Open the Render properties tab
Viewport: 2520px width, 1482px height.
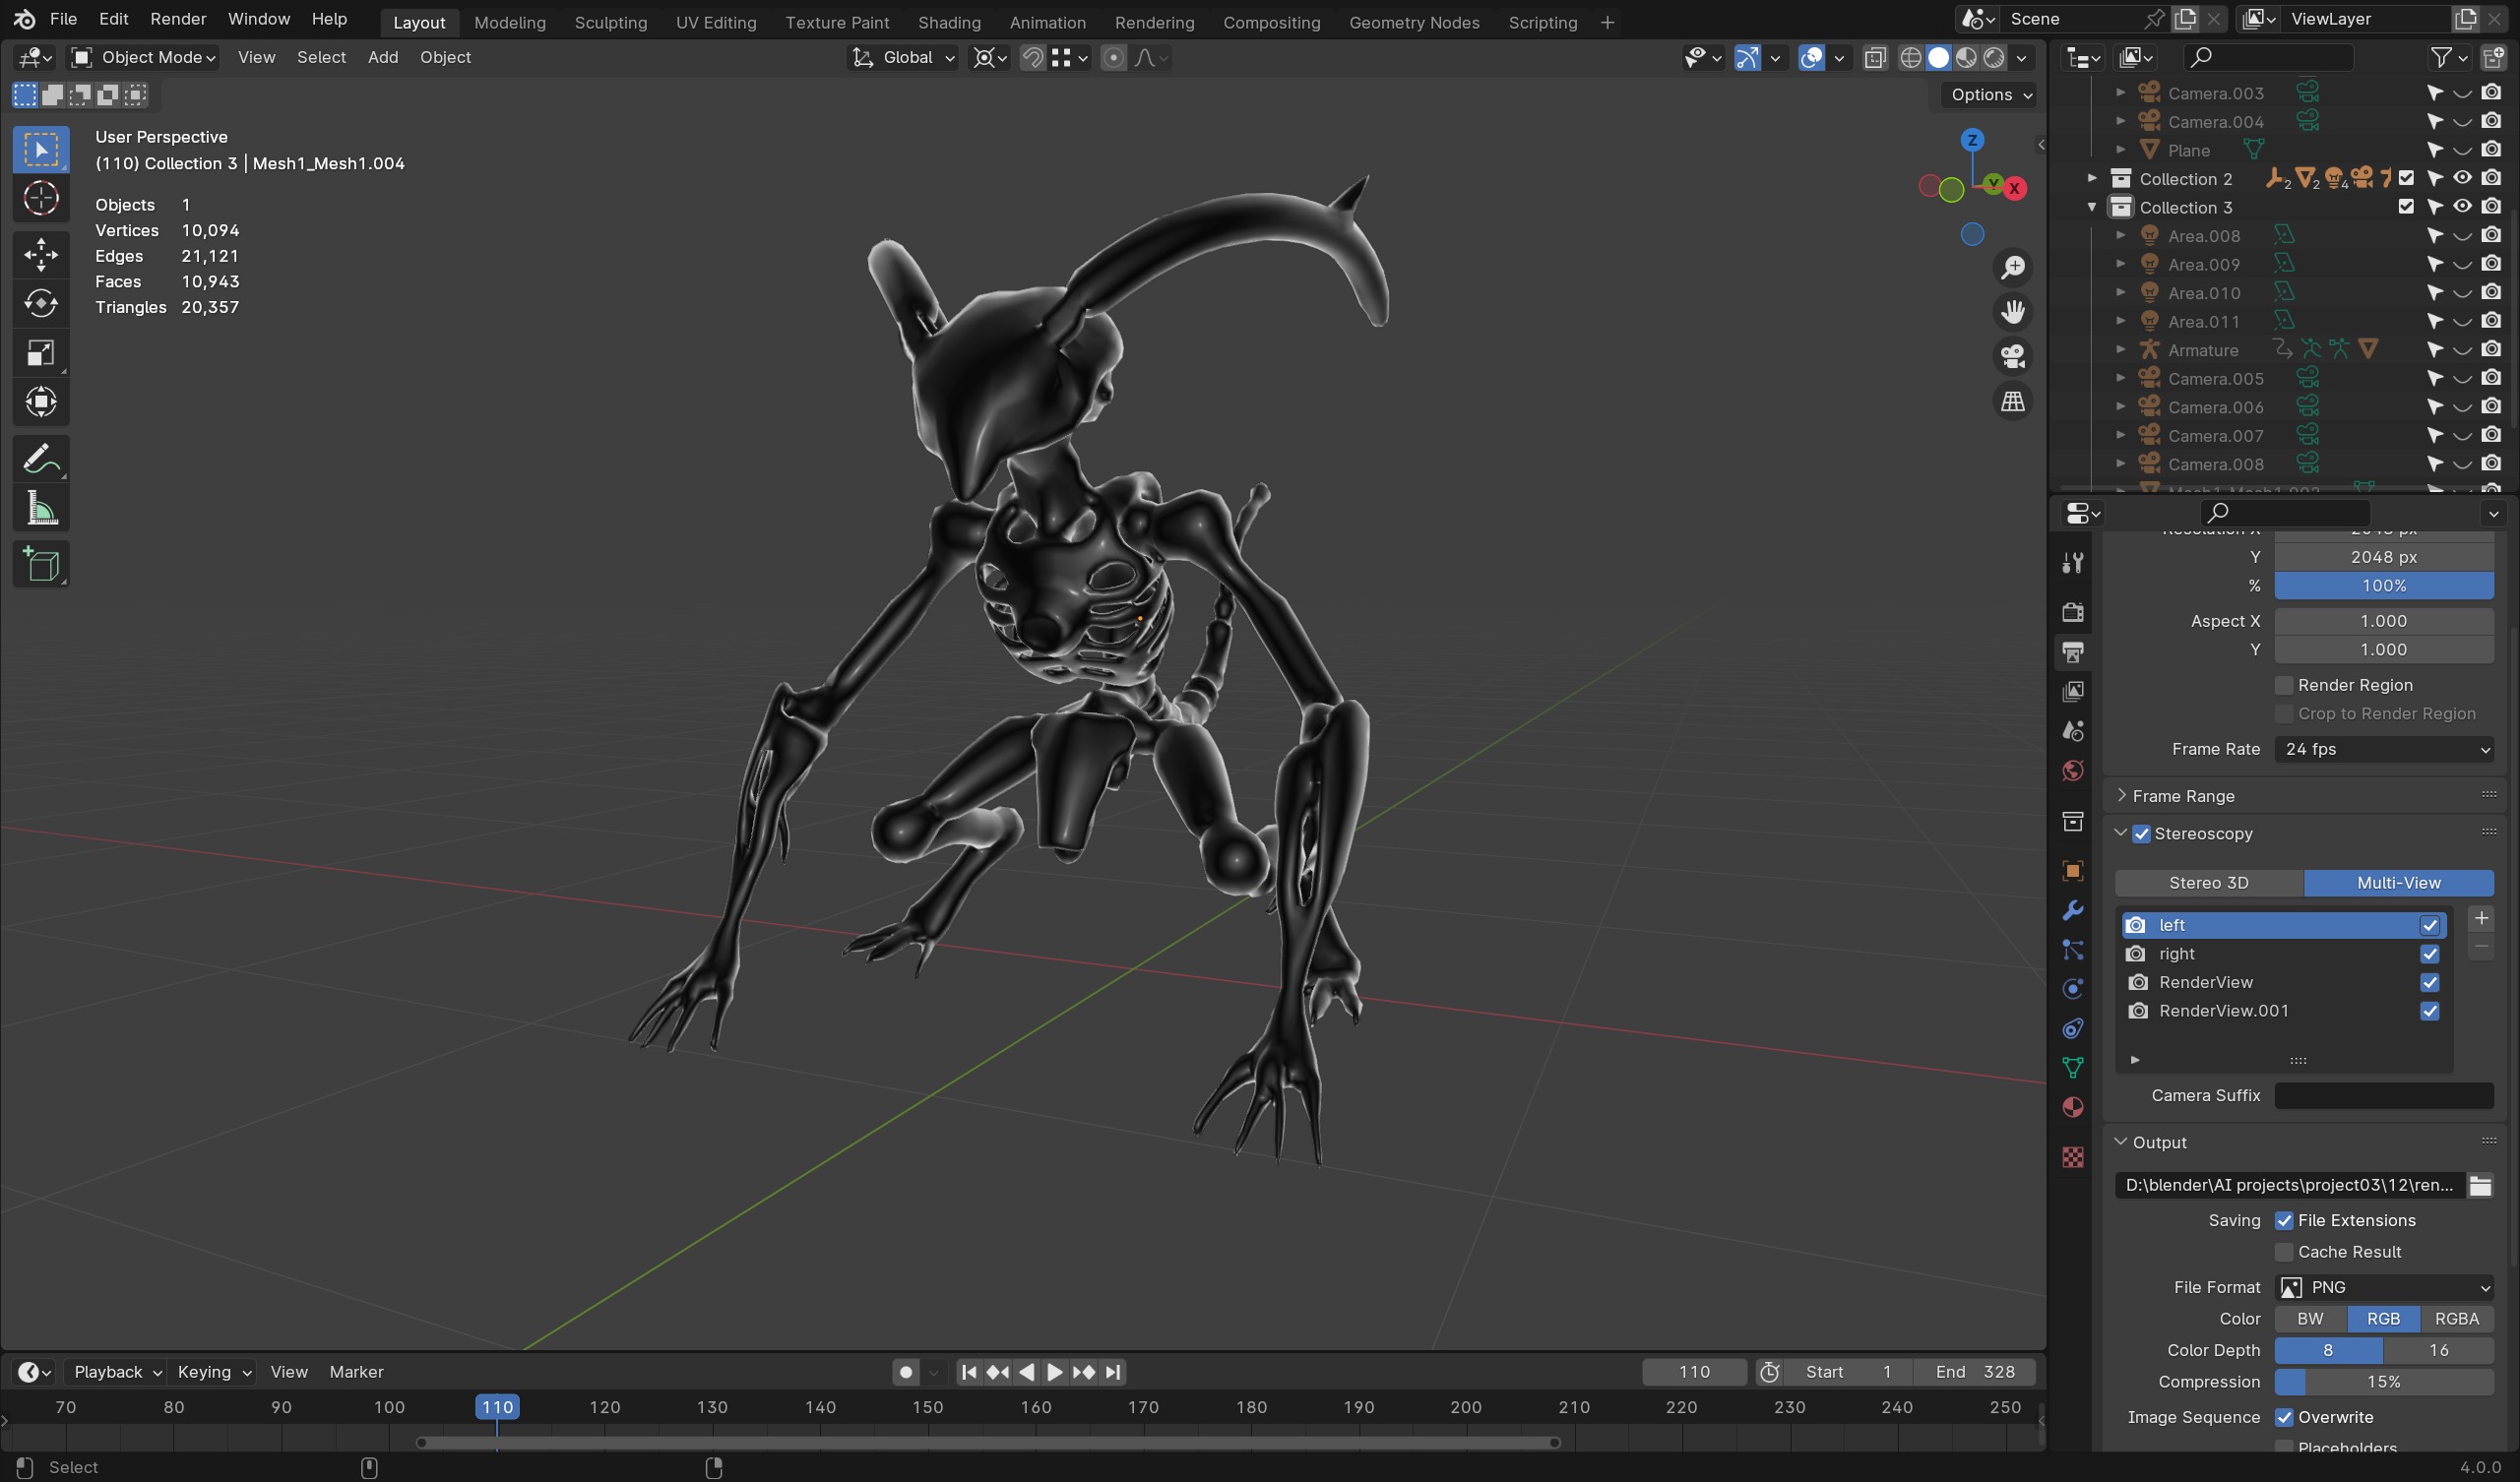pos(2072,612)
